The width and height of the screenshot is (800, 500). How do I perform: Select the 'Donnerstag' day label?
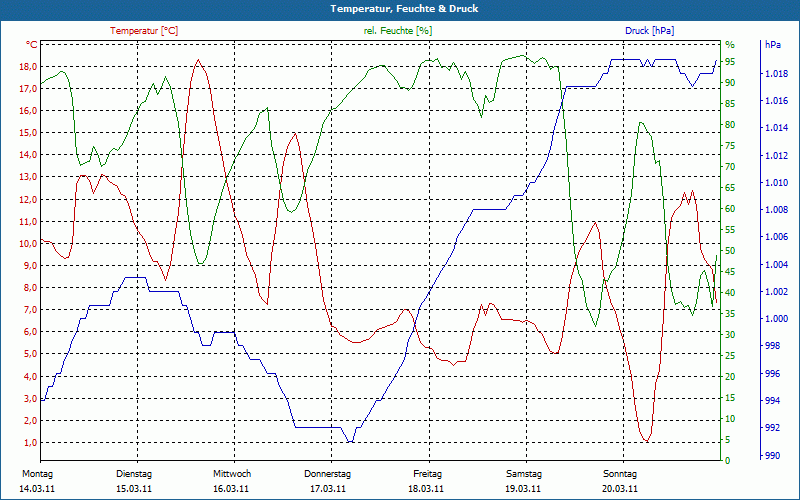click(x=328, y=474)
